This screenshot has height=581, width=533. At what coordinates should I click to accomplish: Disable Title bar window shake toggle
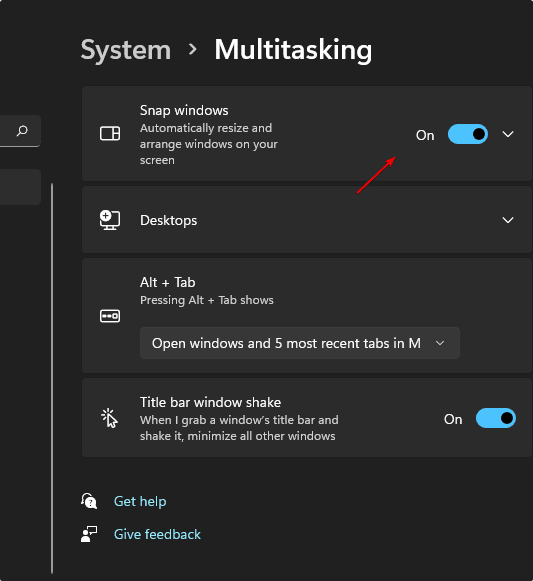(496, 418)
